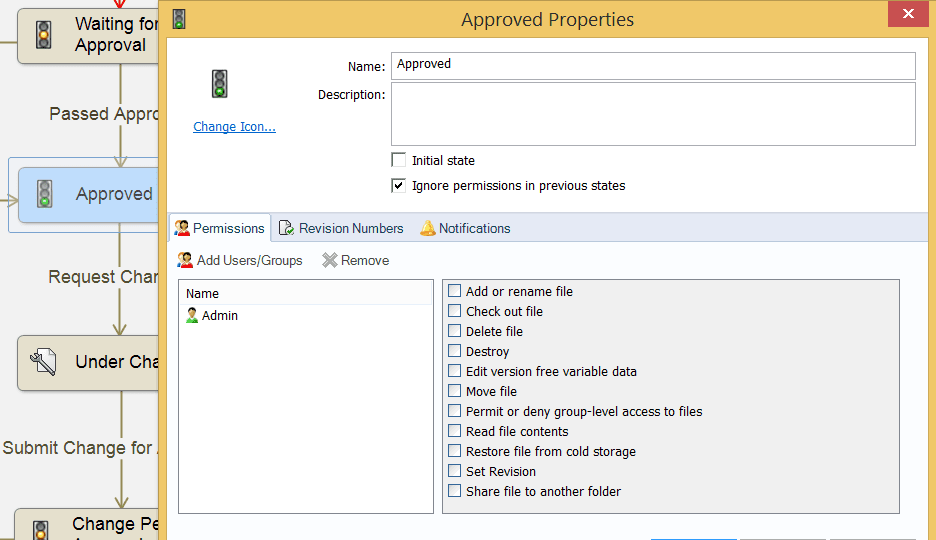Allow Read file contents permission

455,431
